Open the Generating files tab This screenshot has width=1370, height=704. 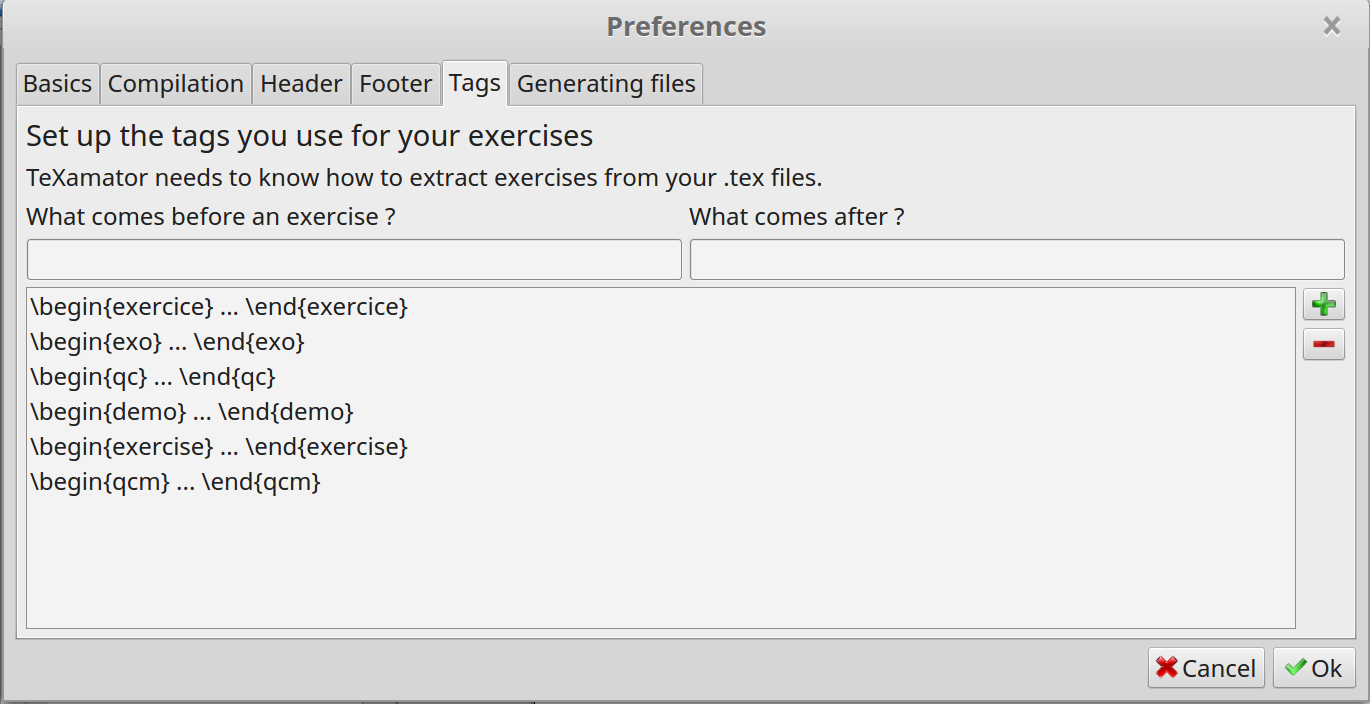click(606, 84)
